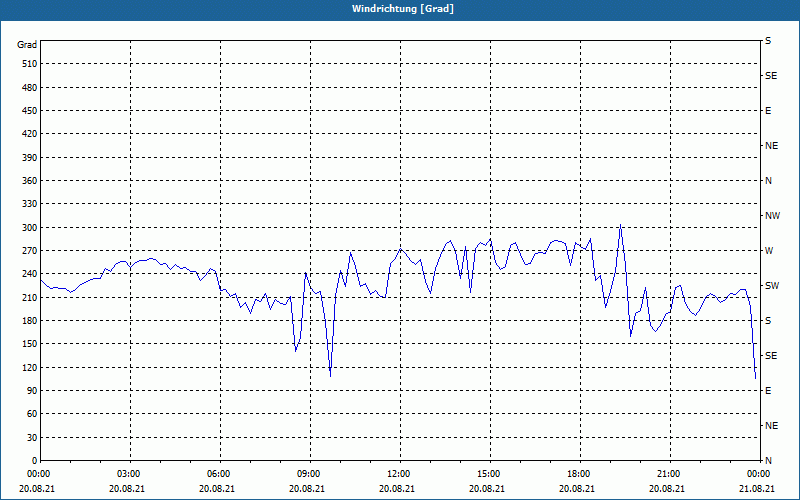Viewport: 800px width, 500px height.
Task: Select the 20.08.21 date under 12:00
Action: coord(397,489)
